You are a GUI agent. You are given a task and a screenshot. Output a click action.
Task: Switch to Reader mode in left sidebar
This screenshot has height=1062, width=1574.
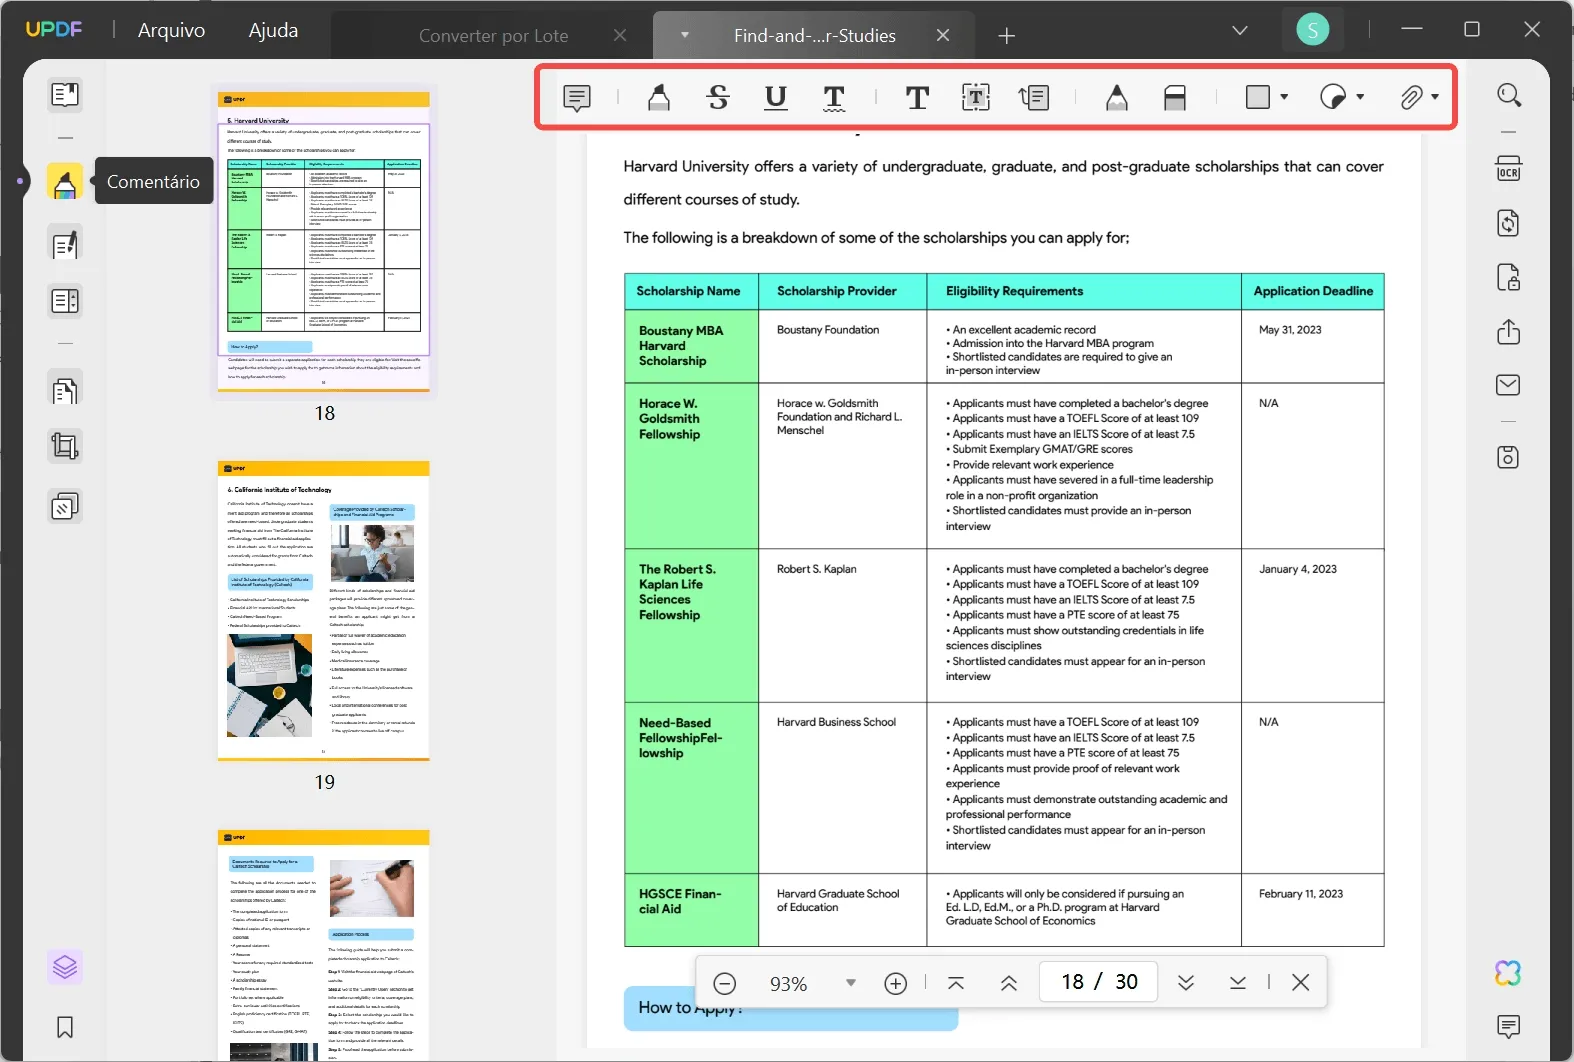(x=65, y=95)
